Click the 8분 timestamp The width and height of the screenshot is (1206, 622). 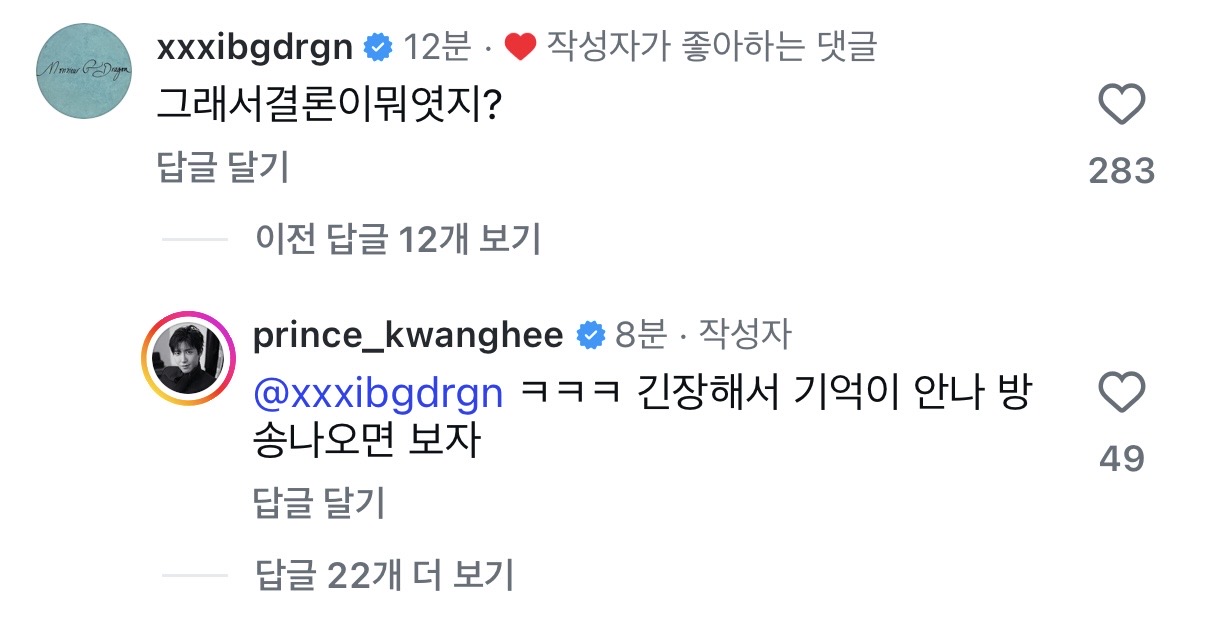pyautogui.click(x=641, y=336)
